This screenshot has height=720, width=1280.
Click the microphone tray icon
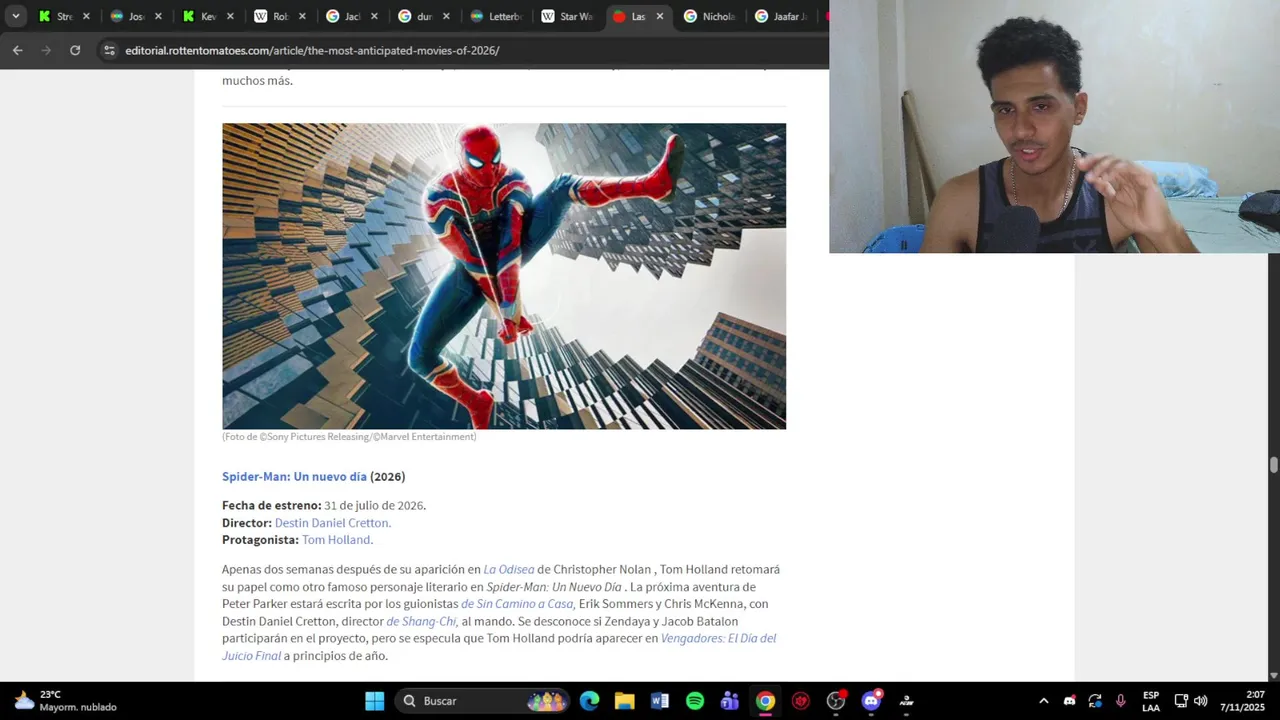pyautogui.click(x=1121, y=701)
